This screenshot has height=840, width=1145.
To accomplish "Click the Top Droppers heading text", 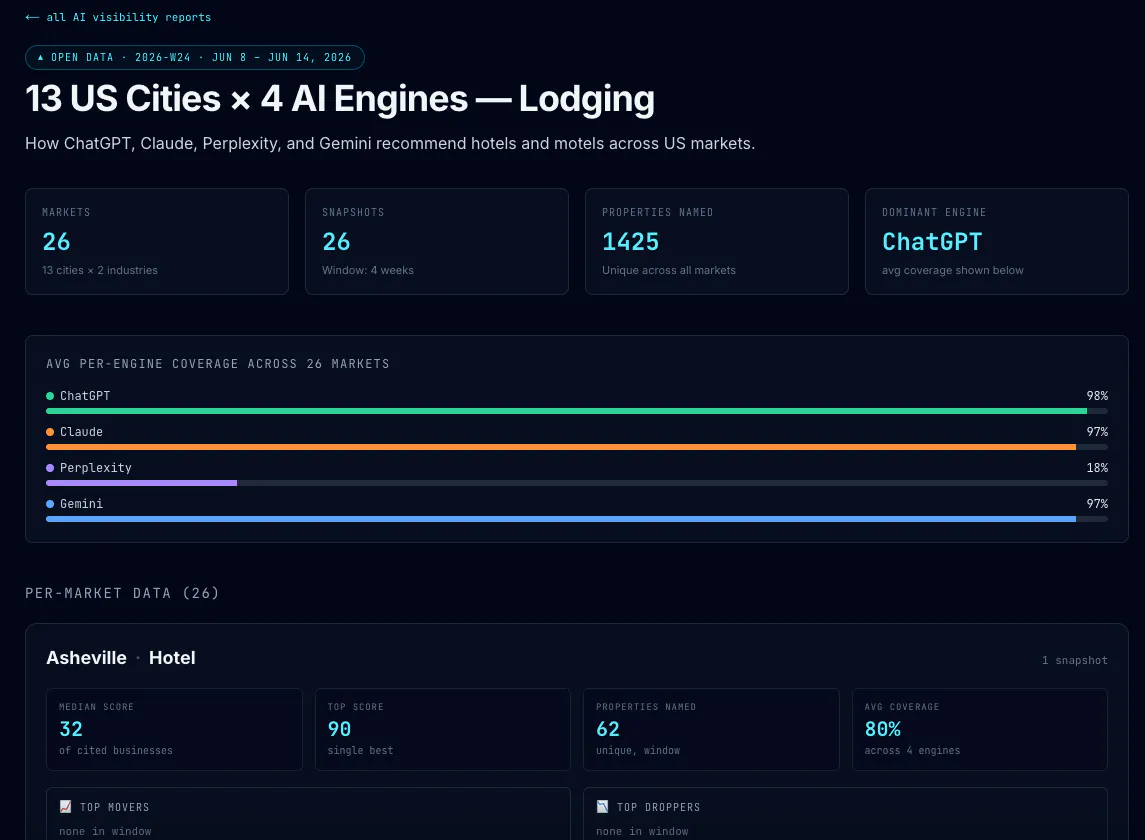I will point(659,807).
